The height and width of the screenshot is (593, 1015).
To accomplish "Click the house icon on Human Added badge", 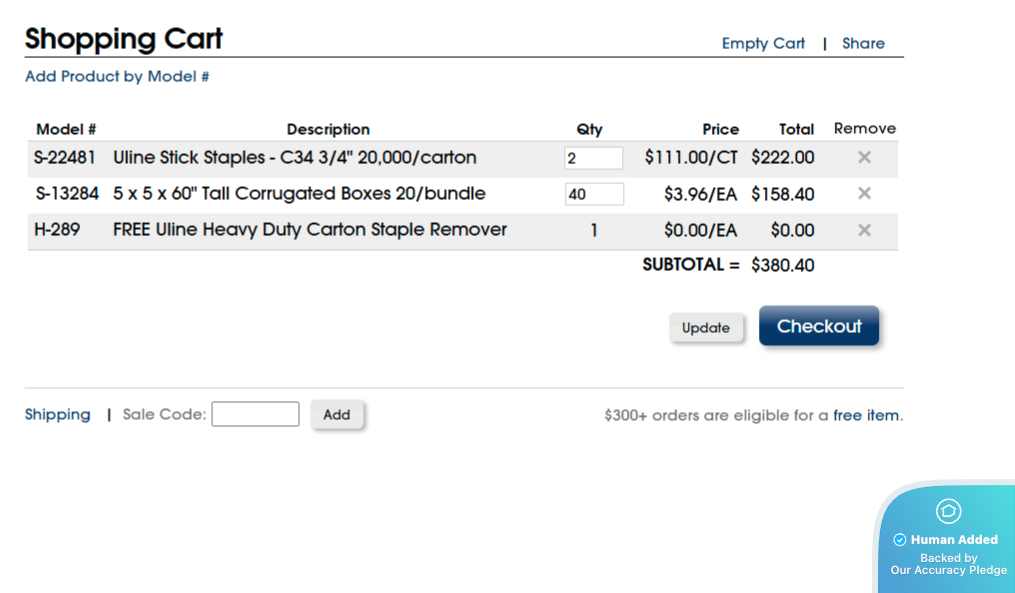I will coord(948,511).
